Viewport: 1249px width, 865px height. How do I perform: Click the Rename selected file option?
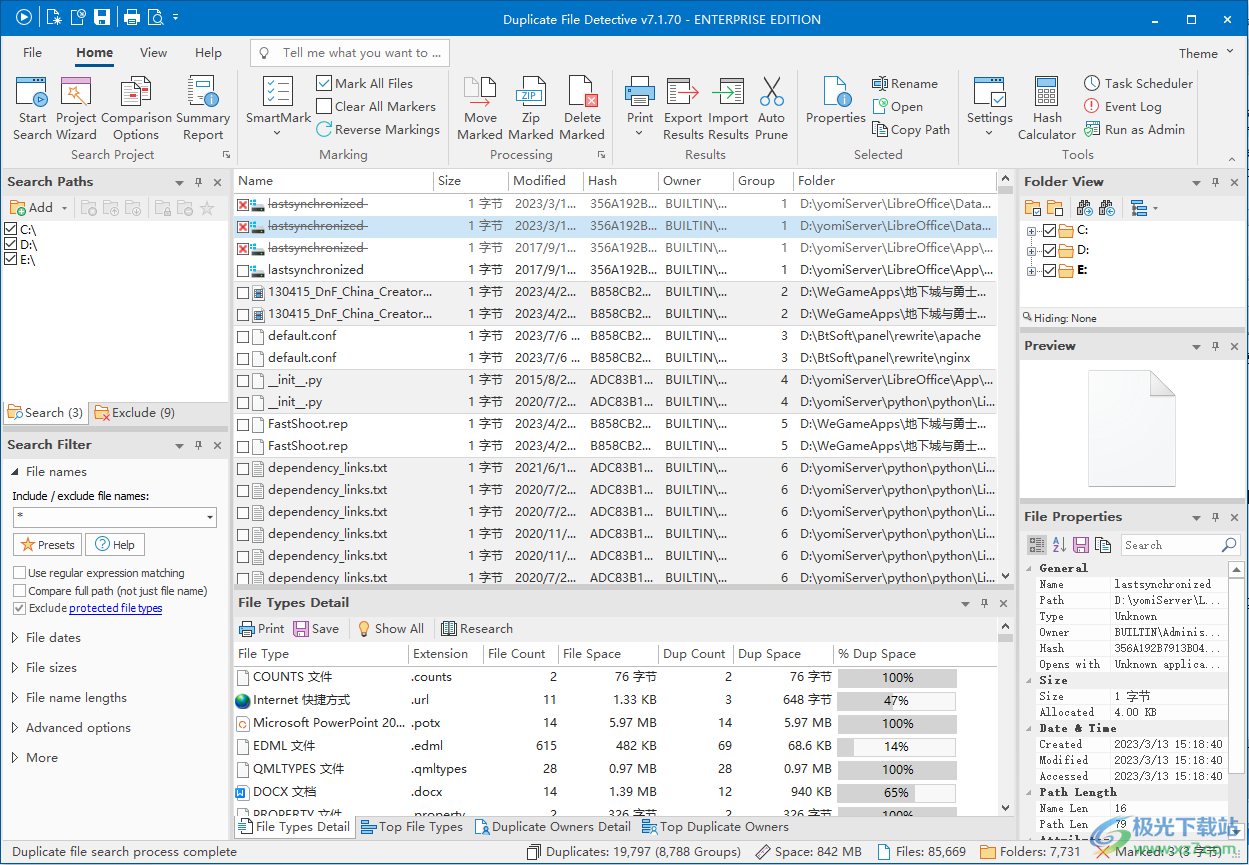905,83
